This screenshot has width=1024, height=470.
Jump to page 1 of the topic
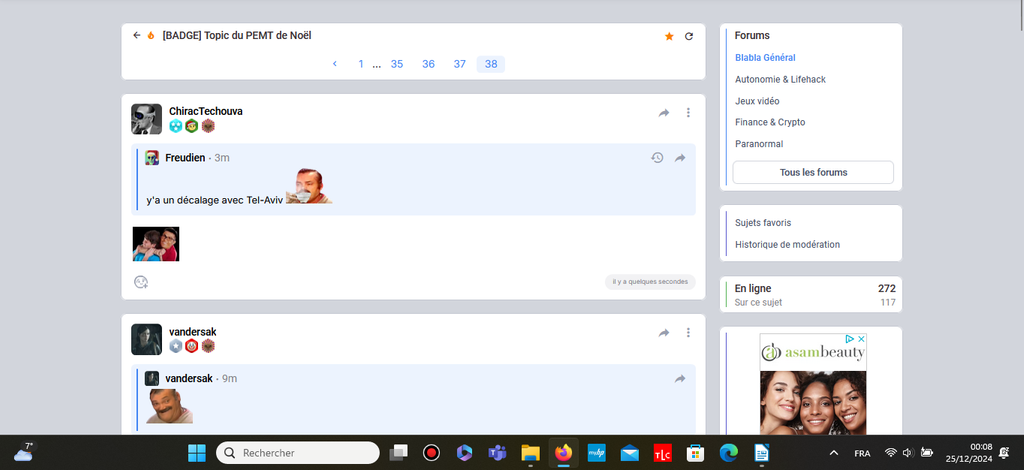361,64
